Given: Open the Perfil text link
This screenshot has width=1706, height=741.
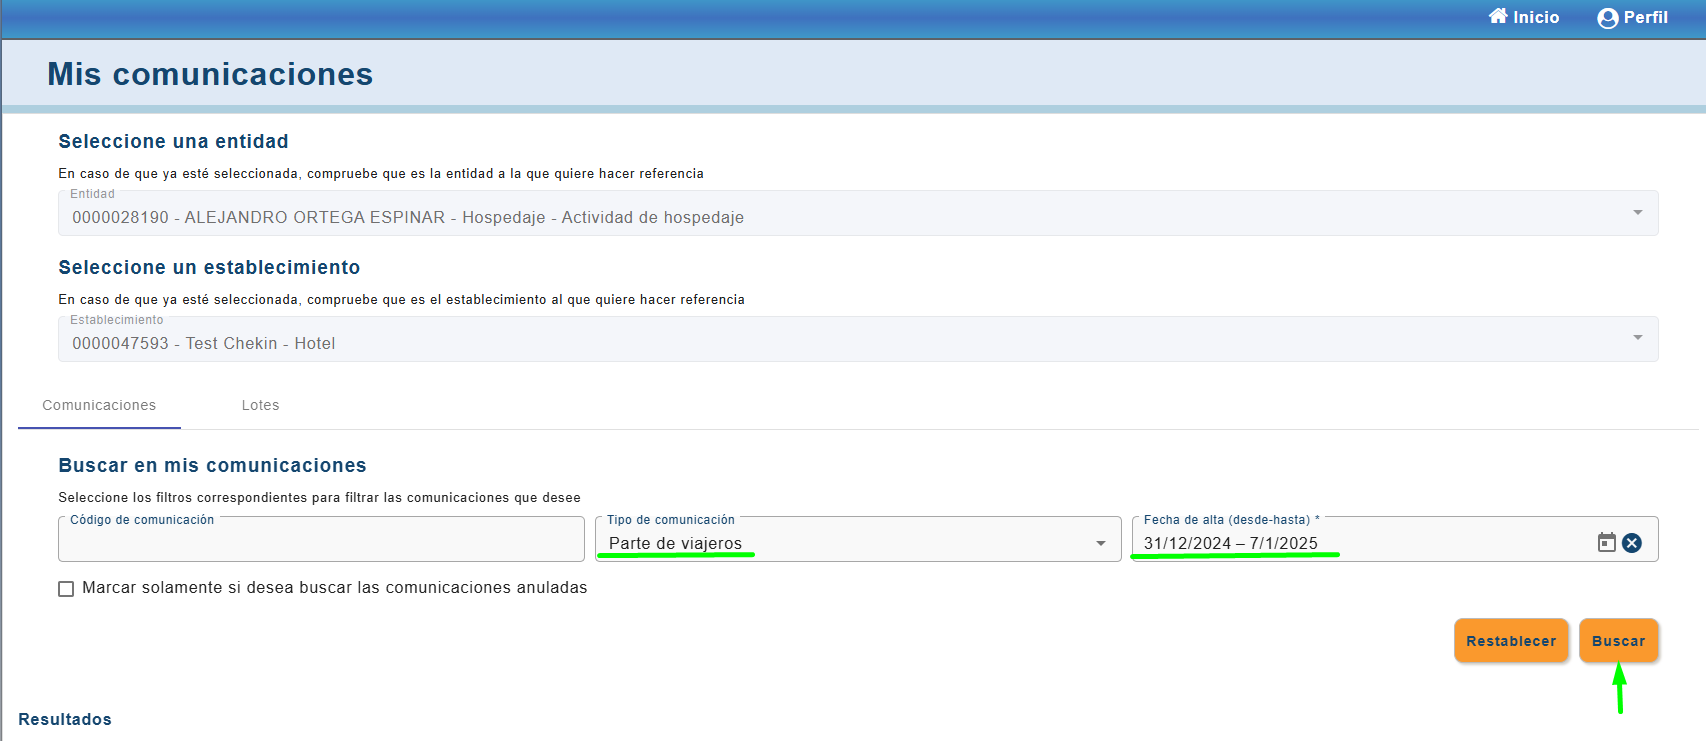Looking at the screenshot, I should [1645, 17].
